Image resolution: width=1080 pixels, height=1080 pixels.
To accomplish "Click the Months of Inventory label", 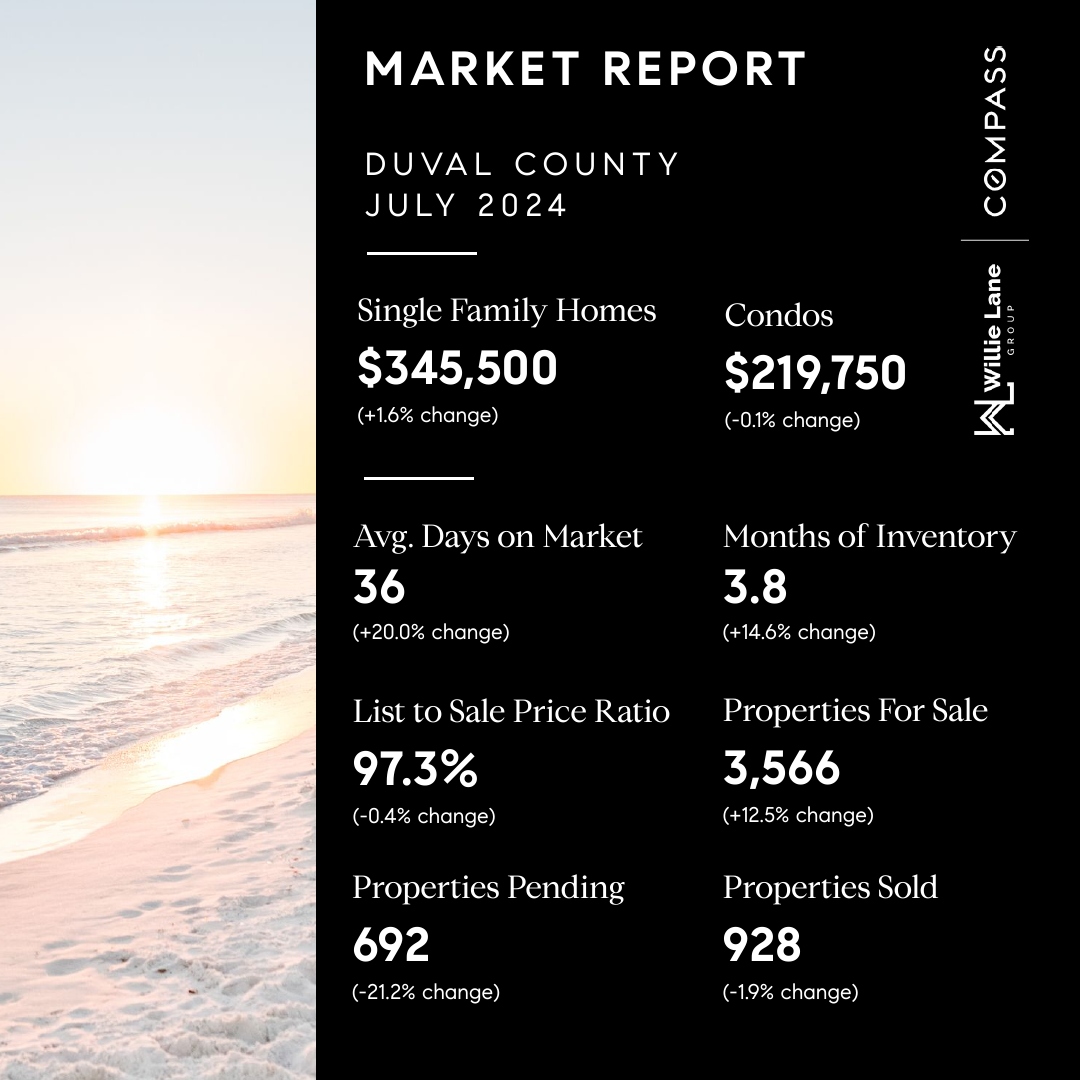I will coord(869,537).
